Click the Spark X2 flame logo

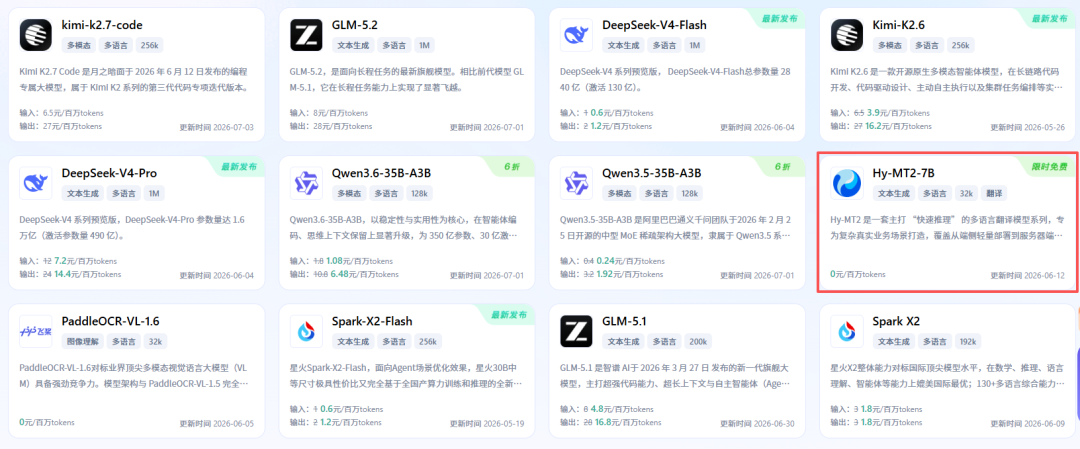click(847, 331)
